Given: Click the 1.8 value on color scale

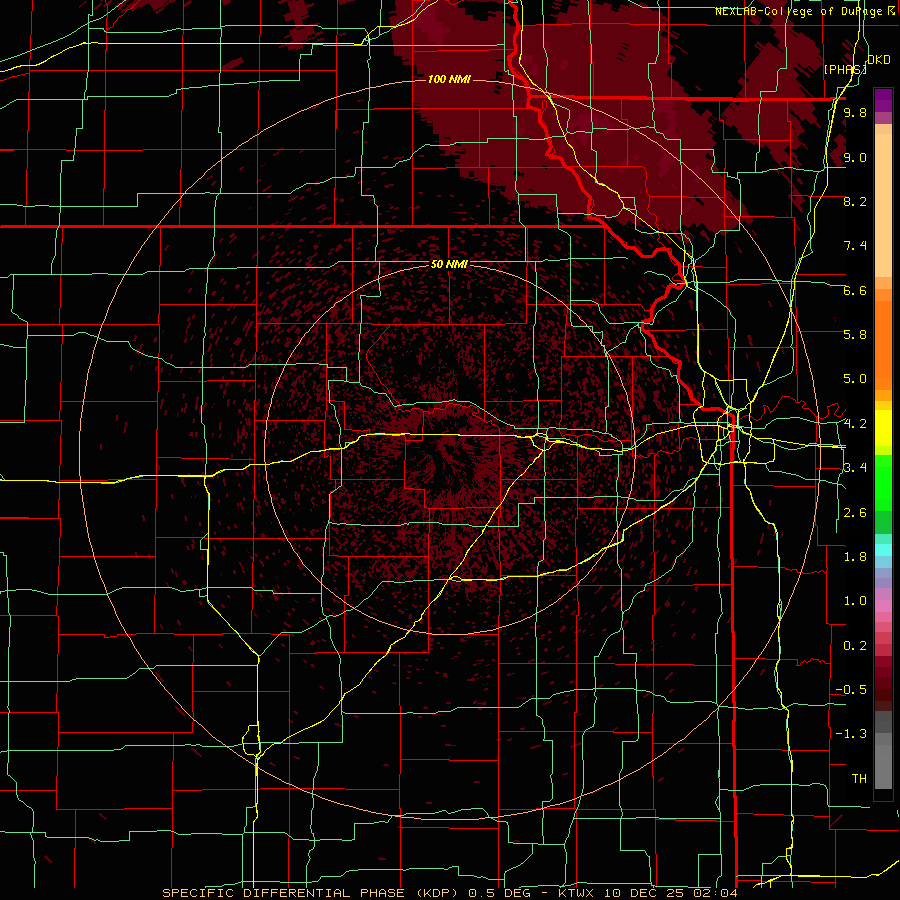Looking at the screenshot, I should pyautogui.click(x=855, y=557).
